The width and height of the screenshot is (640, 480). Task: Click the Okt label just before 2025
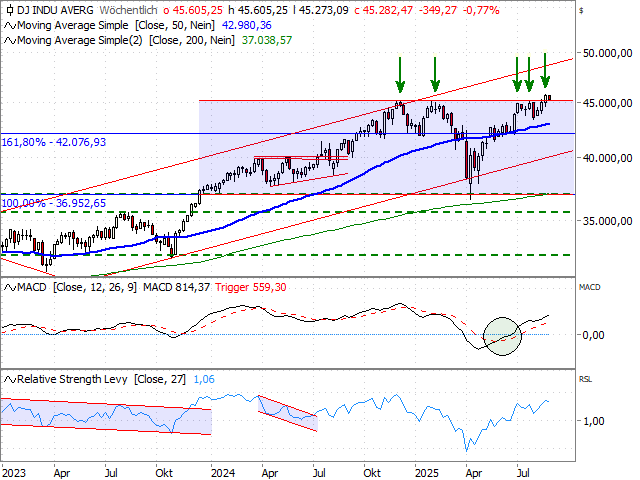372,473
